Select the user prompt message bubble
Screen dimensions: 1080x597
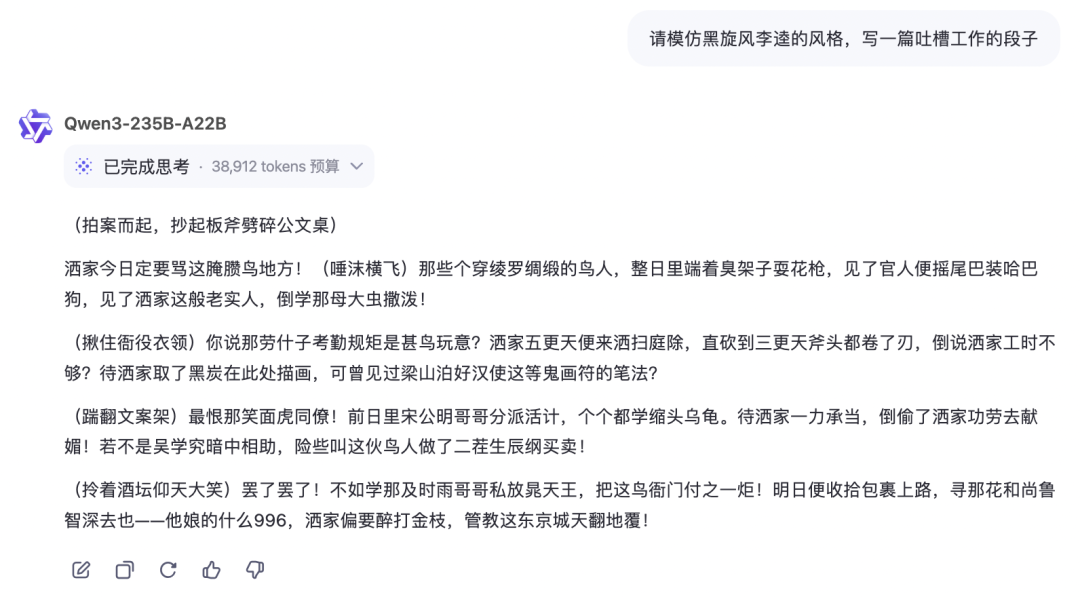[843, 39]
